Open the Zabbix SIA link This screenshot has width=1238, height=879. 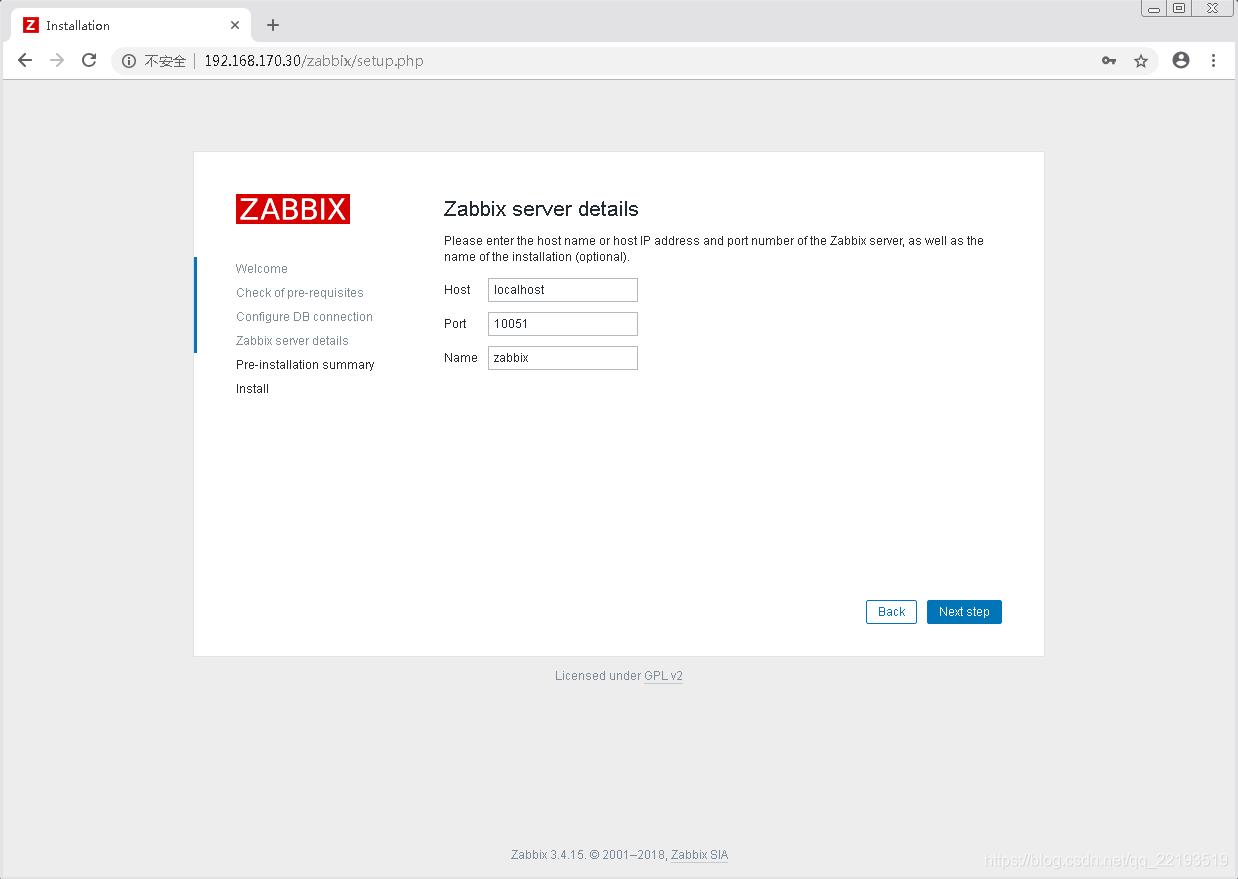699,855
